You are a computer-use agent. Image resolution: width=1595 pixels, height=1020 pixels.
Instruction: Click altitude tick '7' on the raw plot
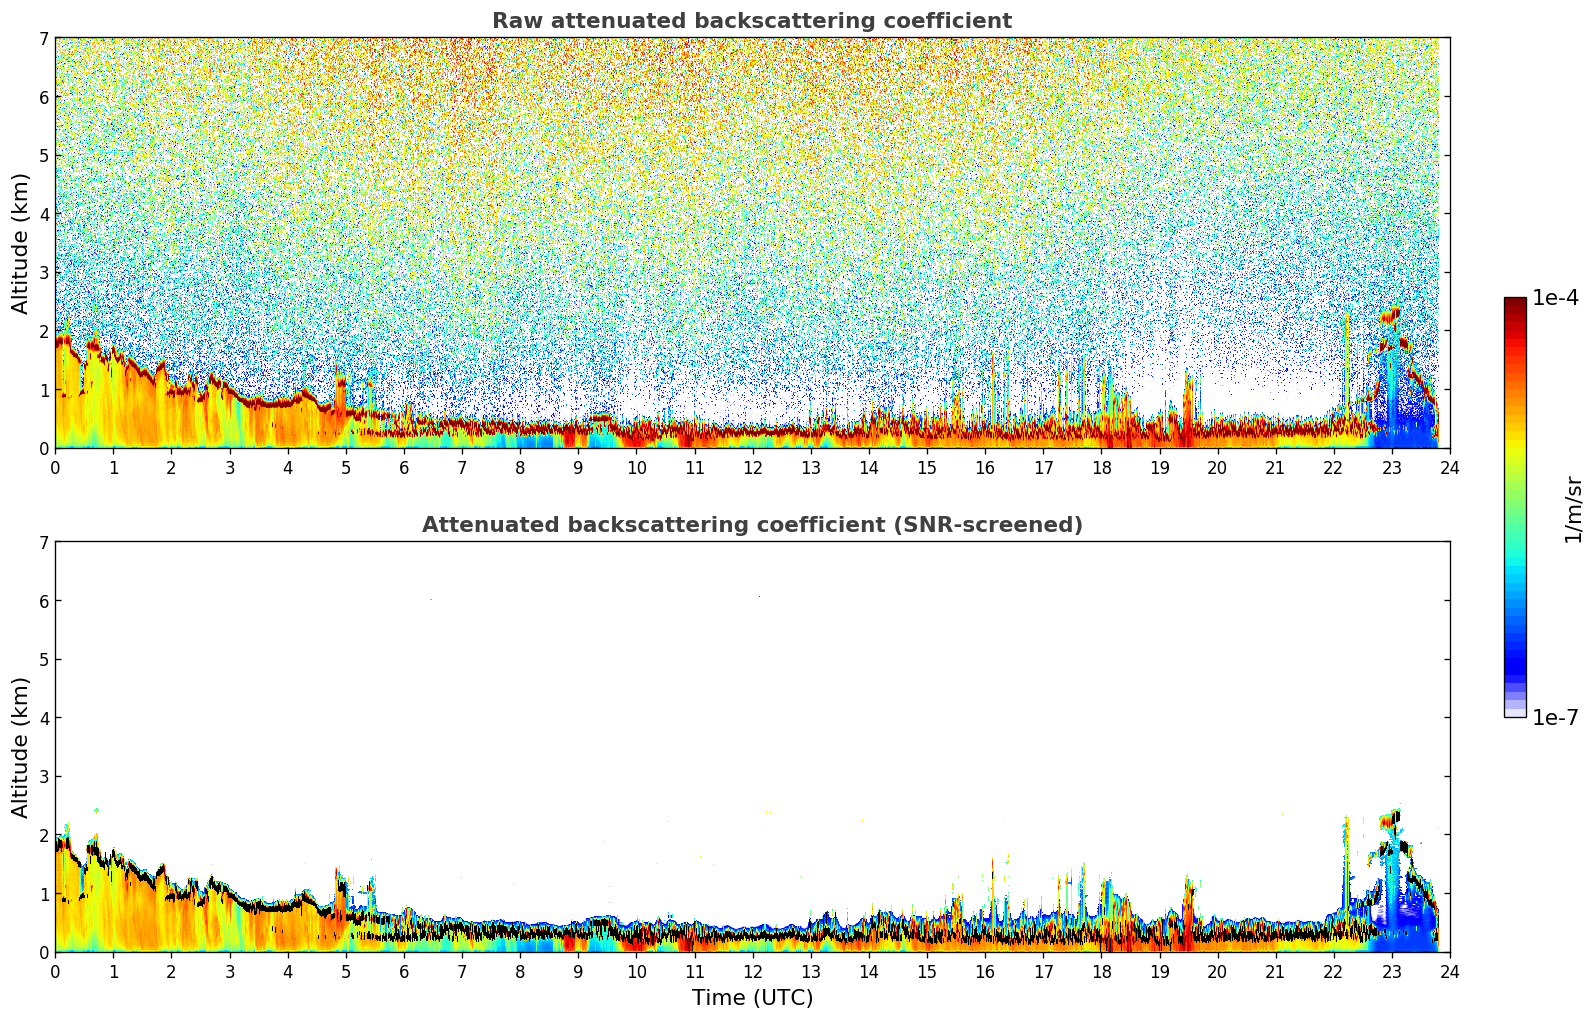coord(44,39)
